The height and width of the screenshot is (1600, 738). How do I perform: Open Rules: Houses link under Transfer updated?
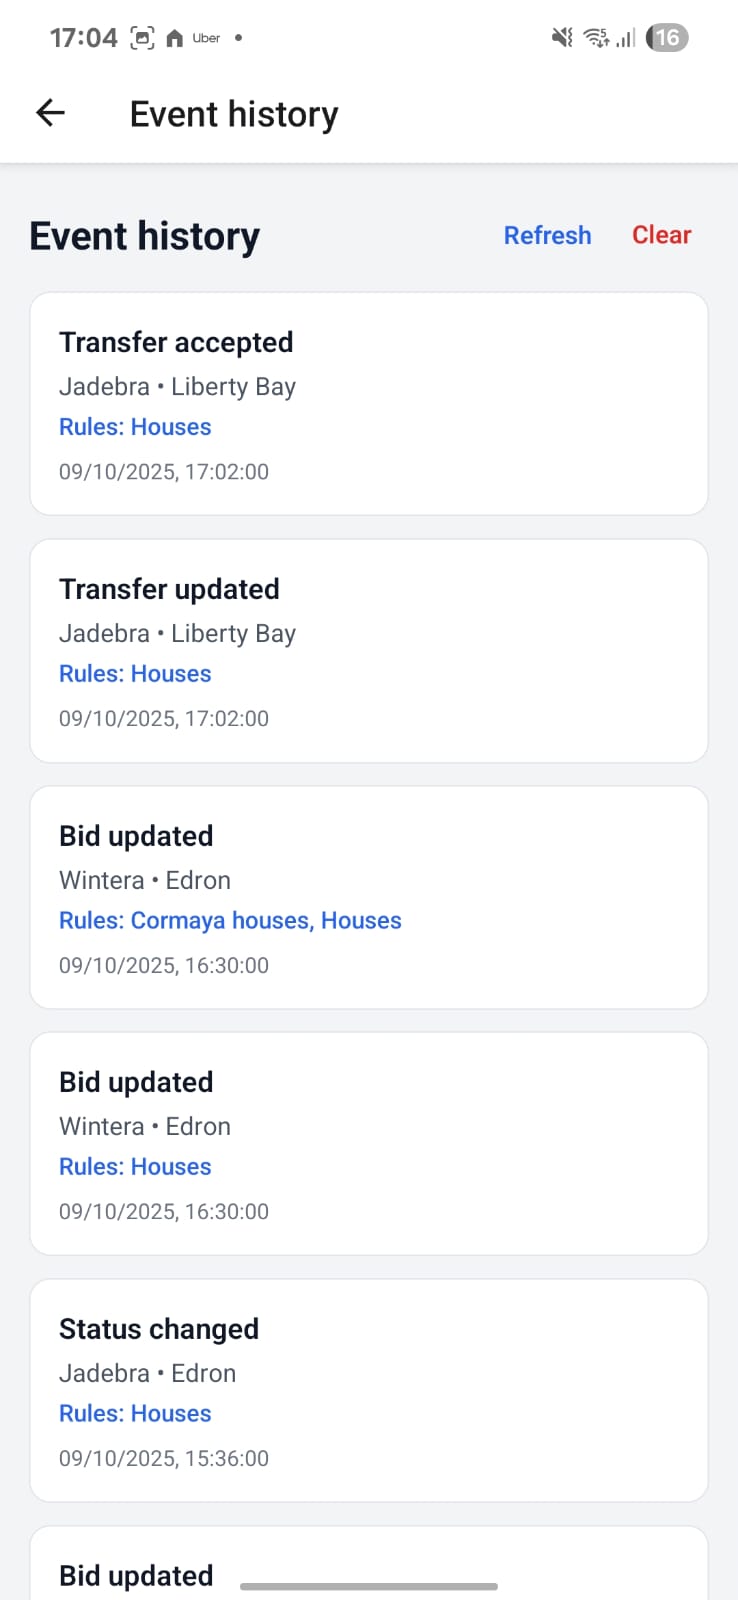coord(135,674)
